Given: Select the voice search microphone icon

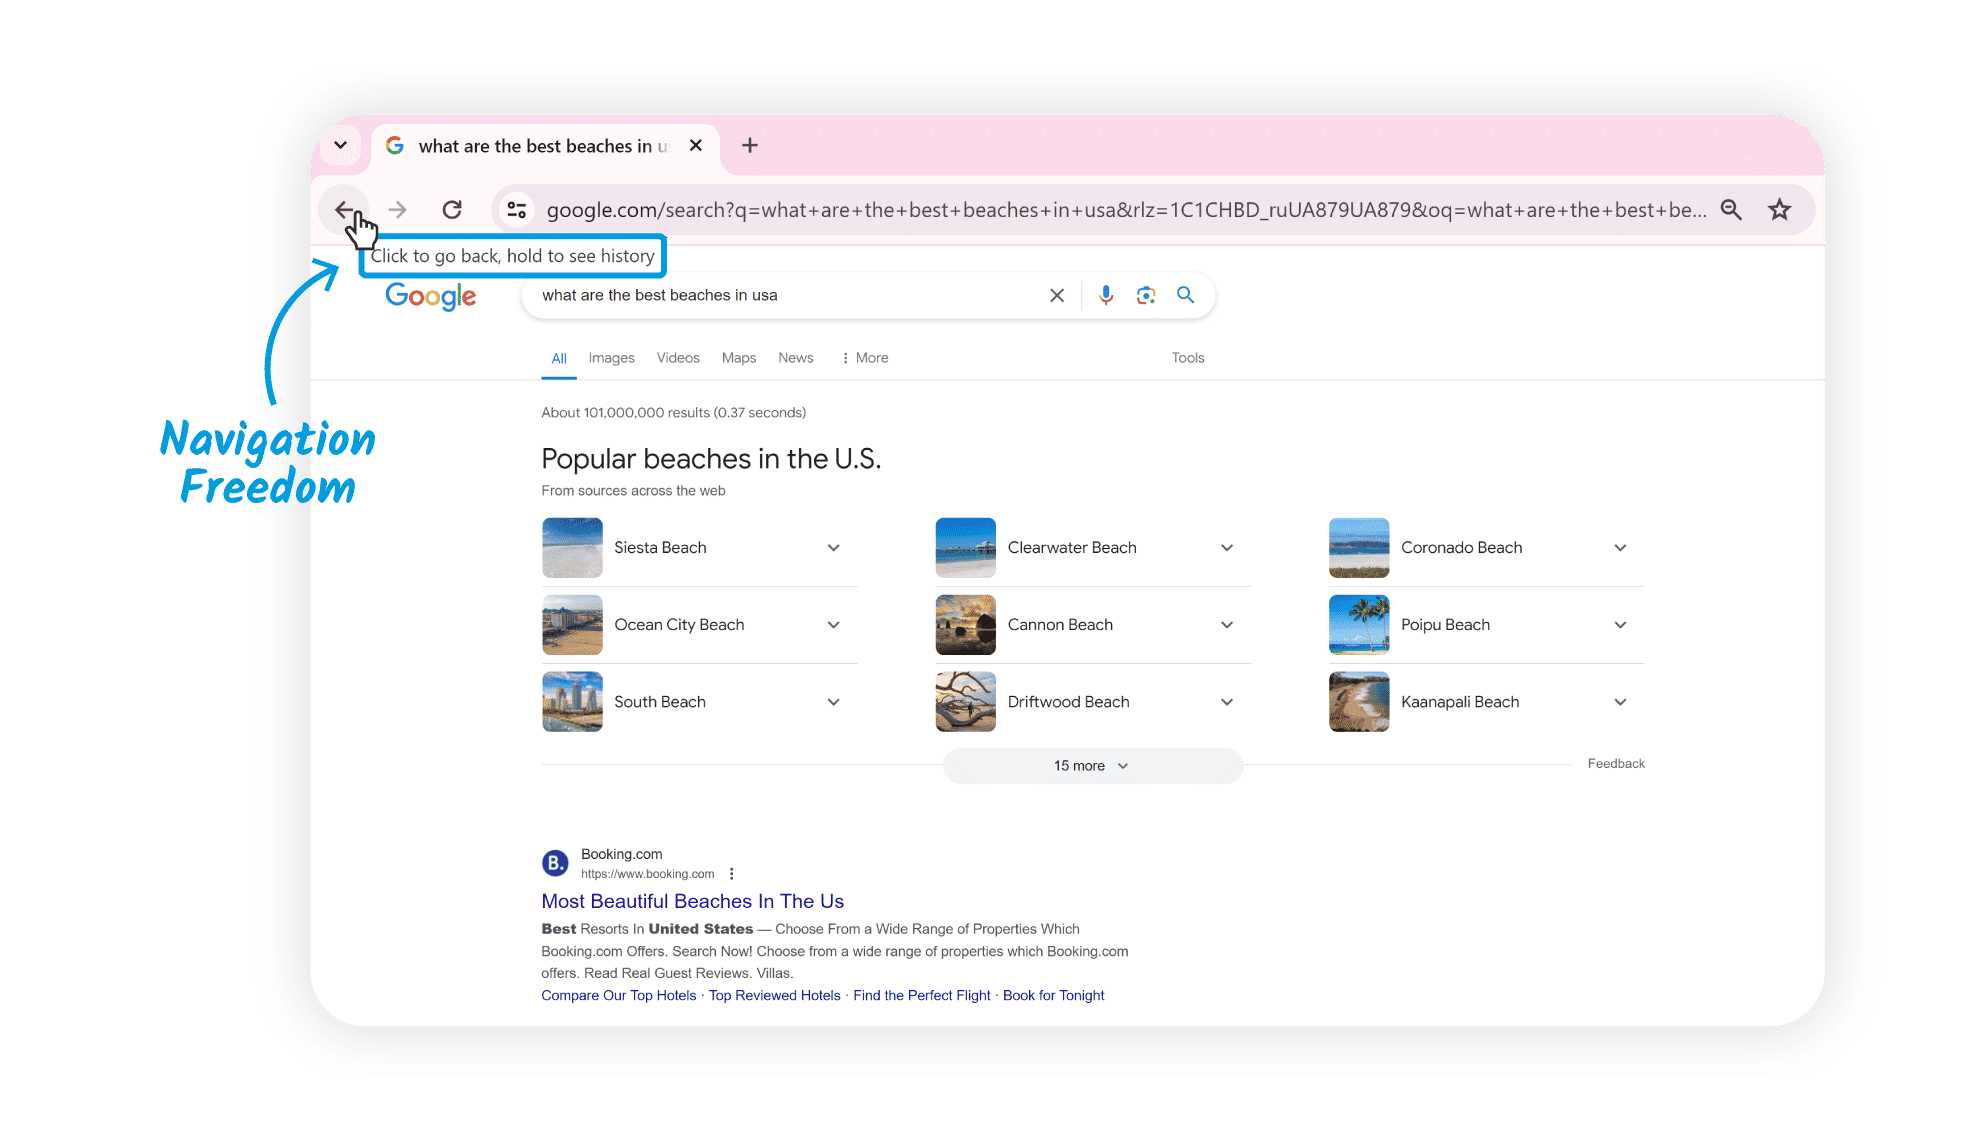Looking at the screenshot, I should click(1105, 295).
